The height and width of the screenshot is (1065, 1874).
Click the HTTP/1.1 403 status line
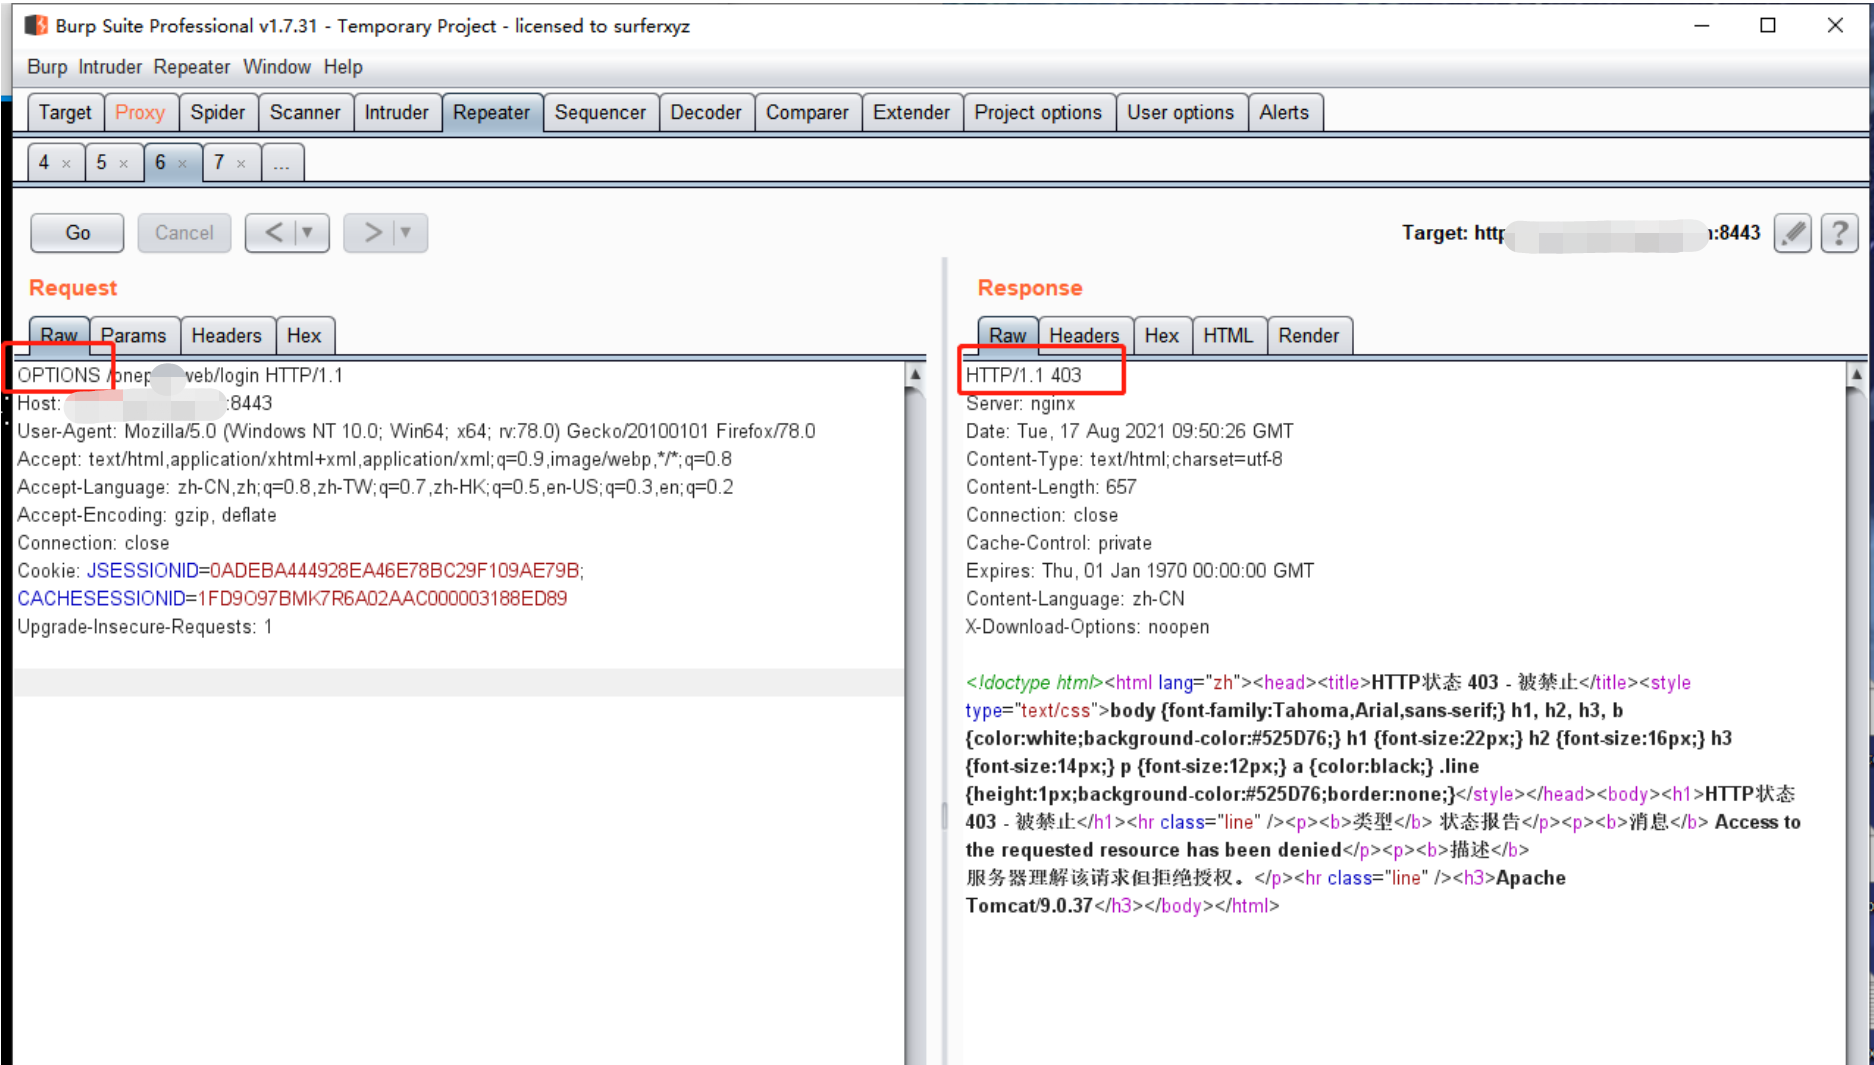click(x=1023, y=375)
